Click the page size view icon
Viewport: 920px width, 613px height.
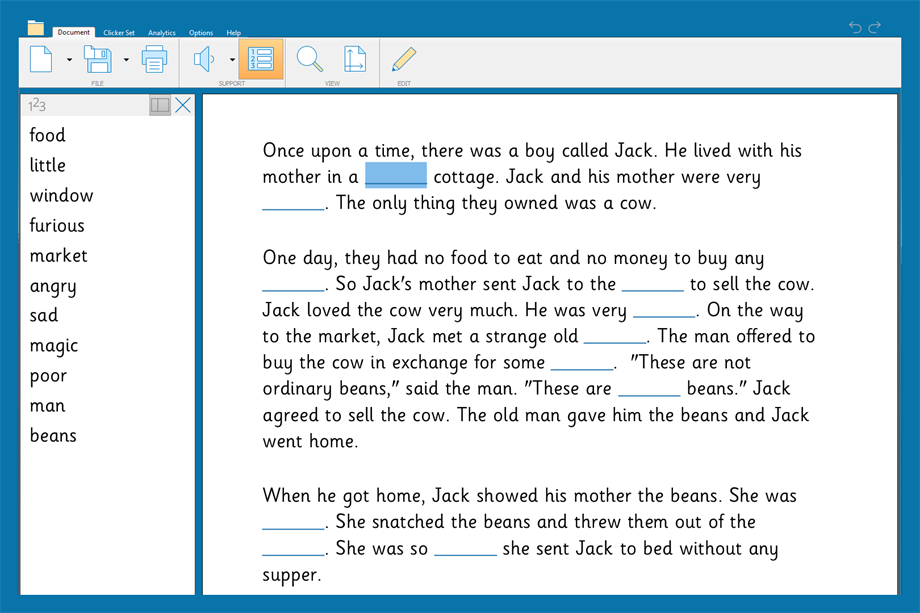(355, 60)
